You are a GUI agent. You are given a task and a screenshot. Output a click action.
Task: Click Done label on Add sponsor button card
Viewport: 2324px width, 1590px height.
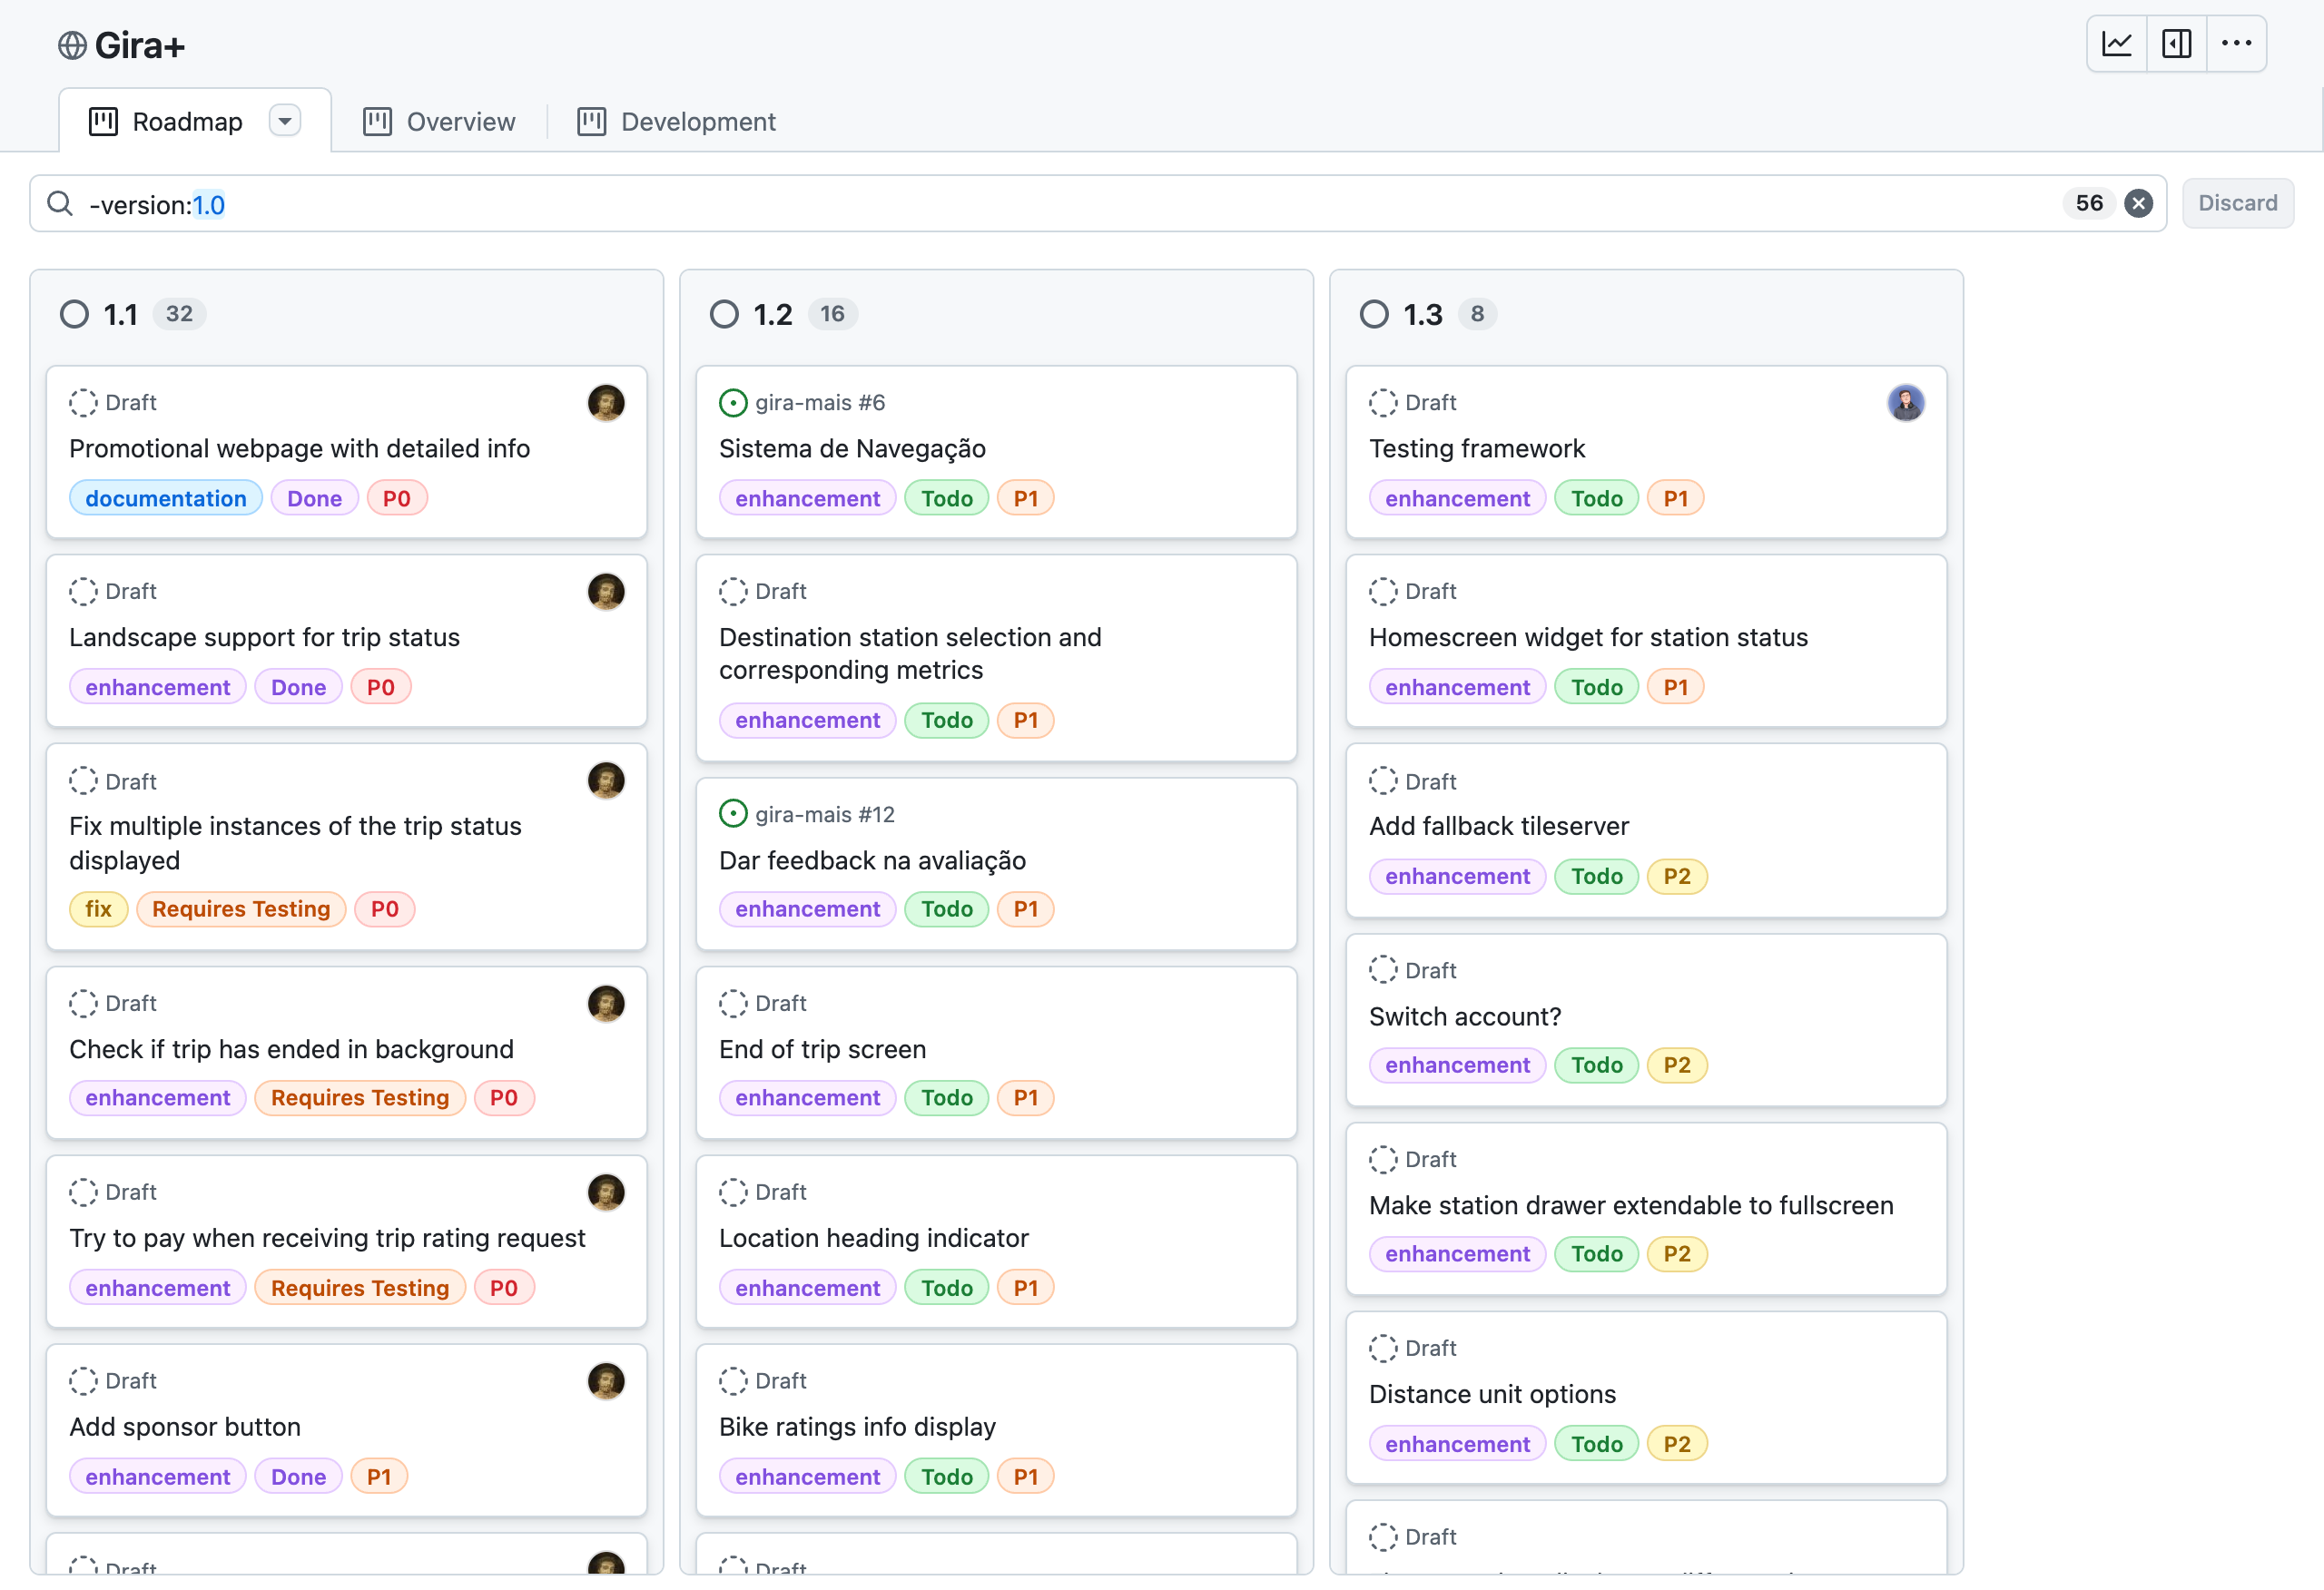(x=298, y=1477)
